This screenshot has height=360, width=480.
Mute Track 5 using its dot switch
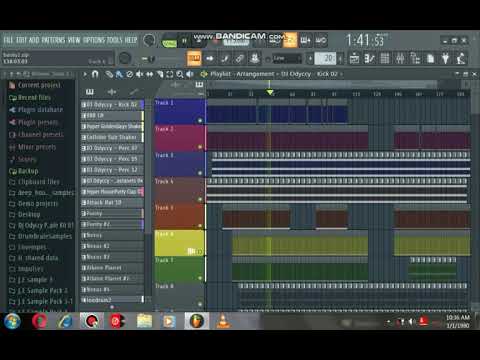point(200,225)
